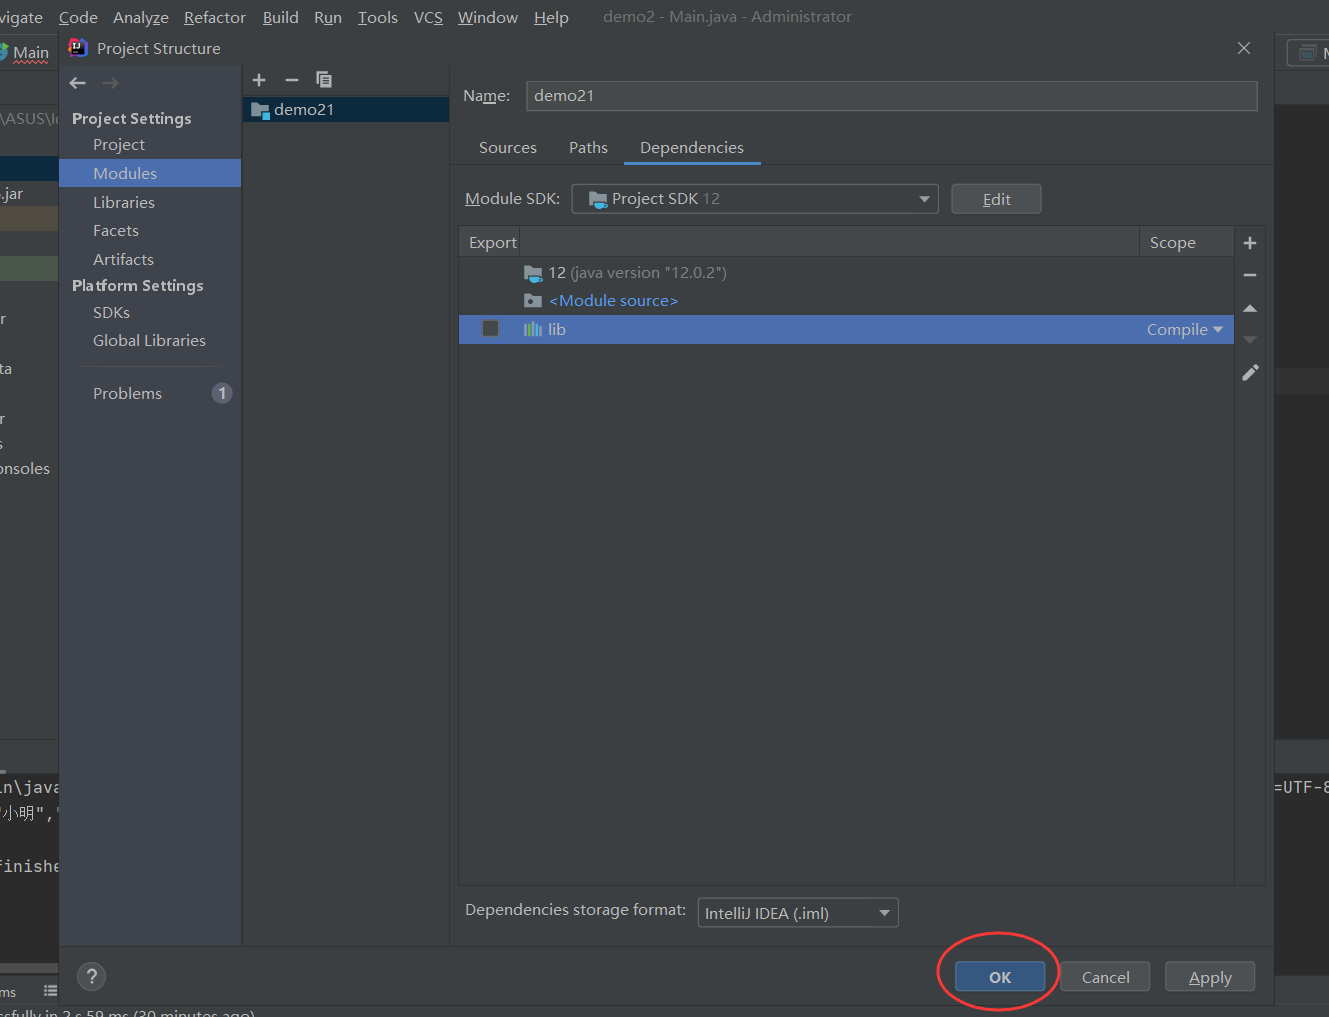Copy the selected module
The width and height of the screenshot is (1329, 1017).
coord(324,80)
